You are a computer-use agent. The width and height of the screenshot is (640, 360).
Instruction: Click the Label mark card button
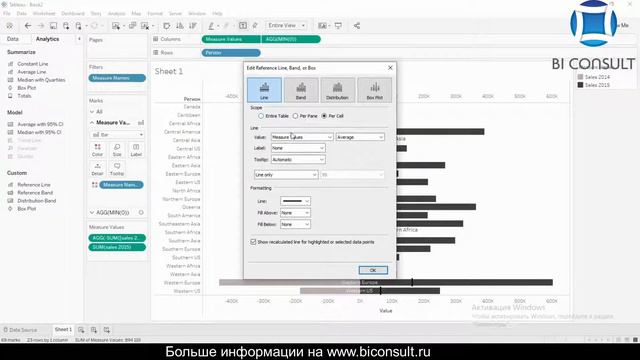click(x=136, y=150)
